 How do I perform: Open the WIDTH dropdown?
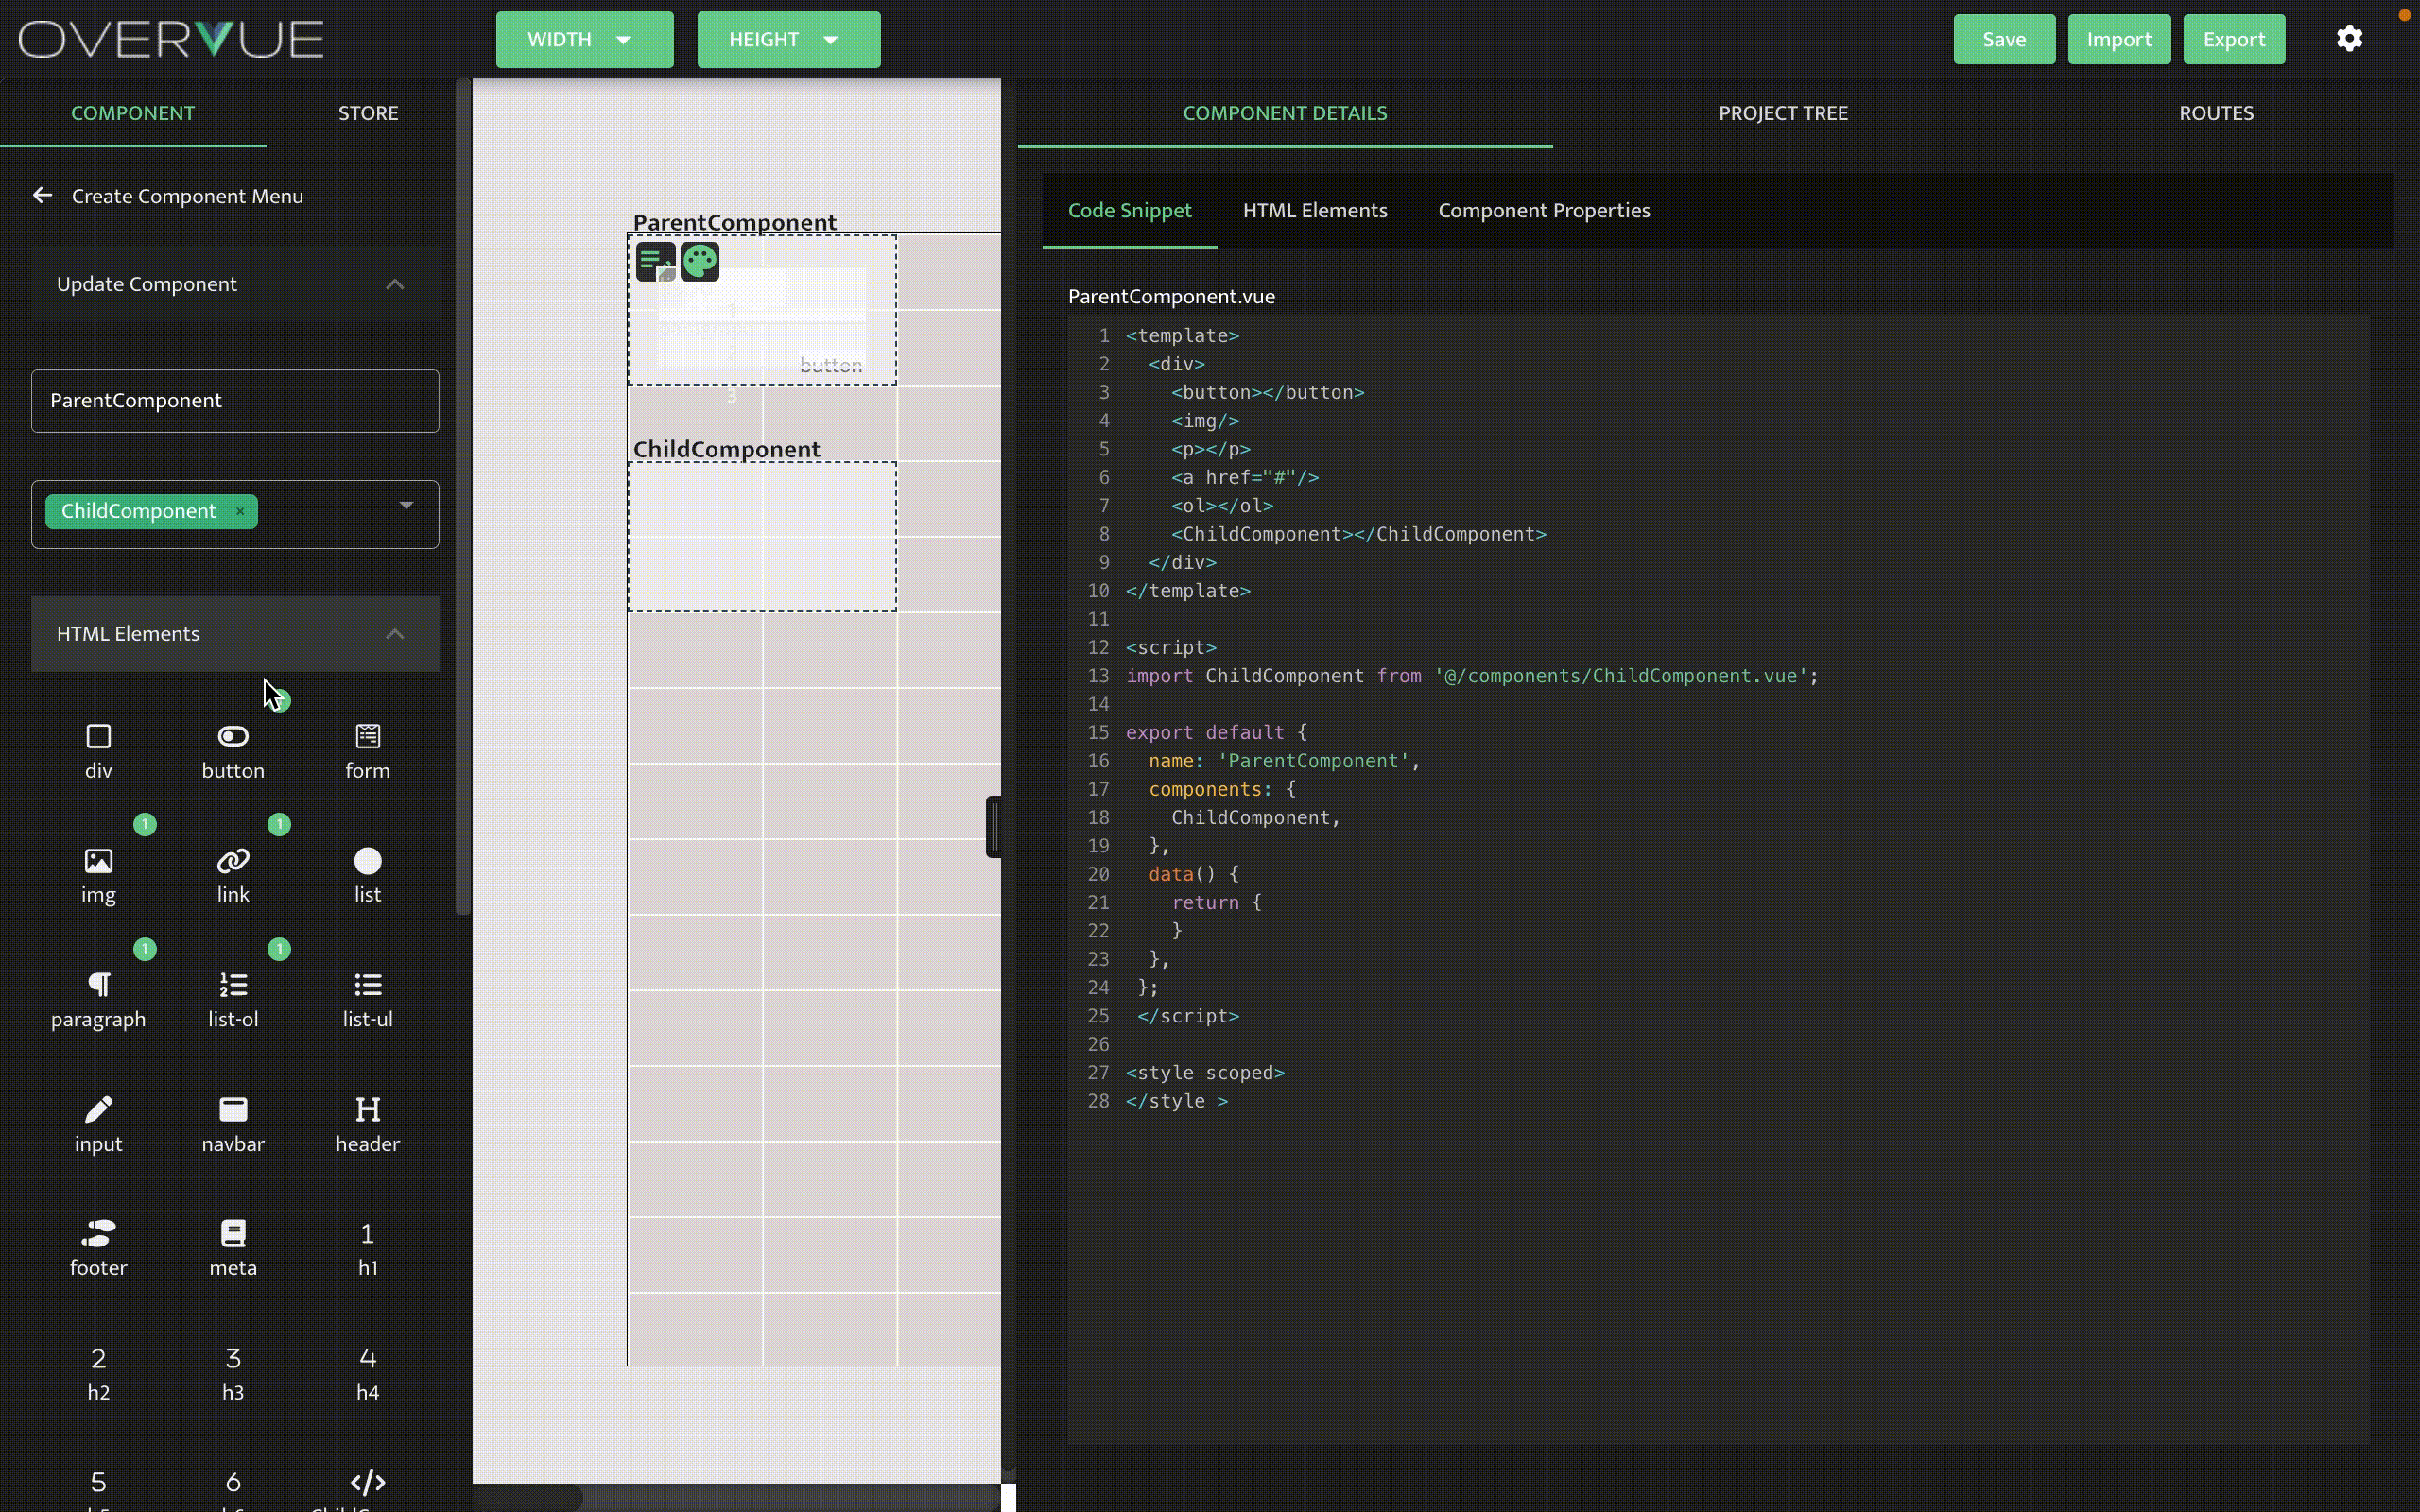coord(584,39)
